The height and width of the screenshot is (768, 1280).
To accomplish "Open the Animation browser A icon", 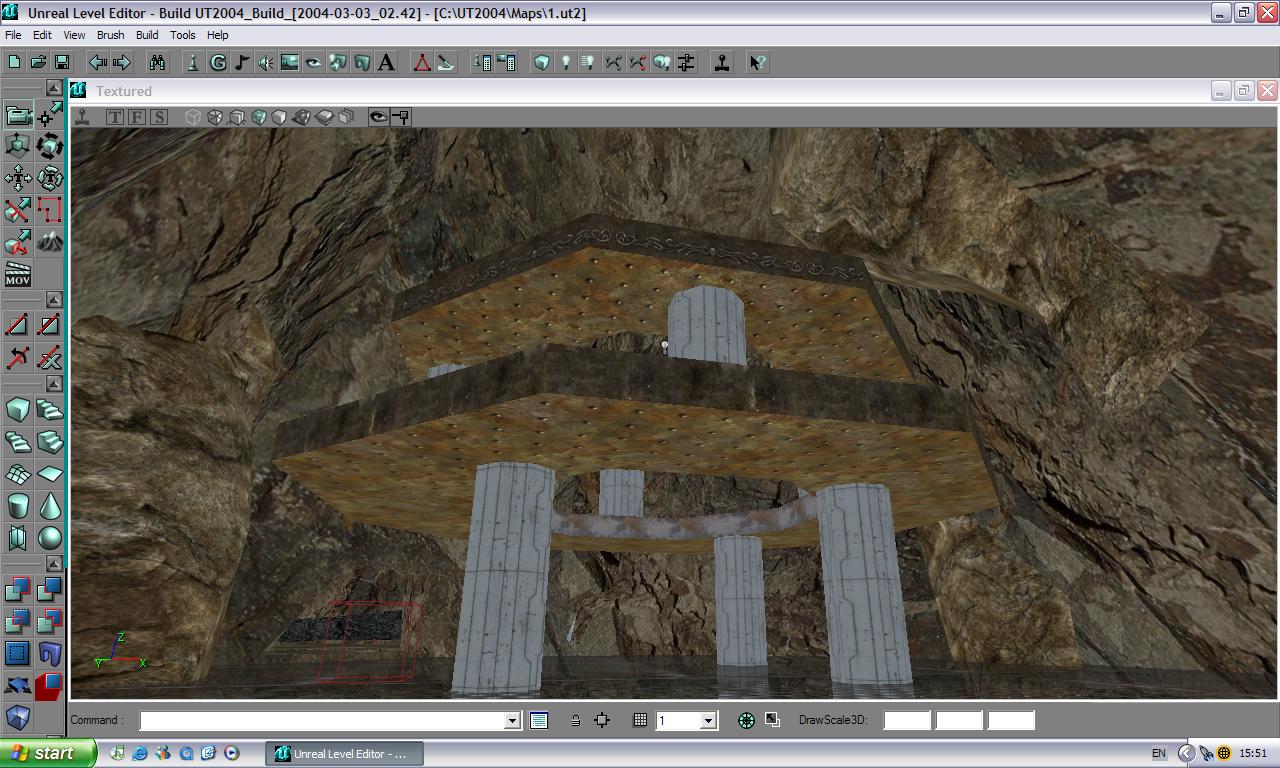I will [x=386, y=62].
